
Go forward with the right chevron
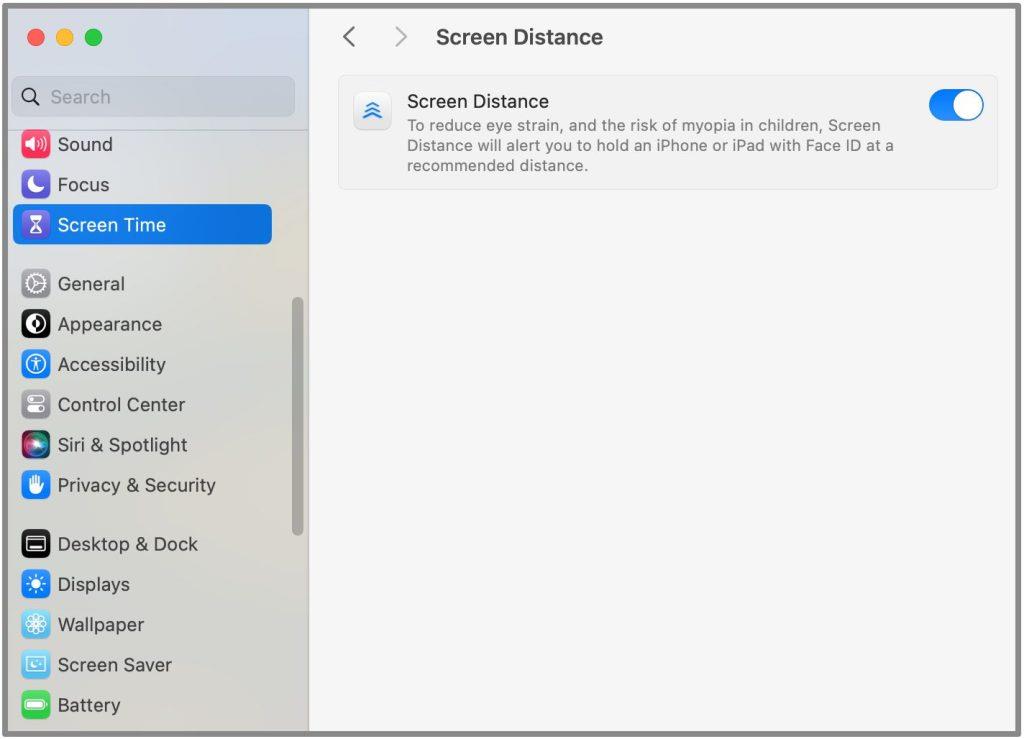point(400,37)
